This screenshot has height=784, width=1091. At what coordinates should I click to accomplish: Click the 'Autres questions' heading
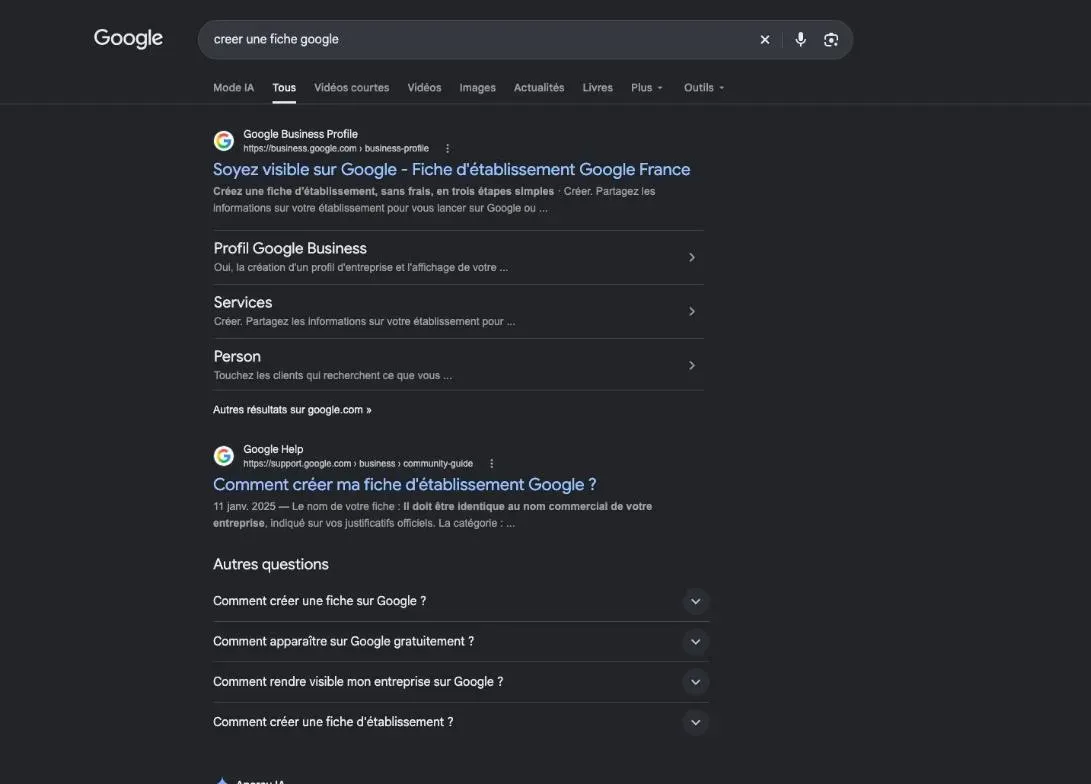pyautogui.click(x=271, y=564)
